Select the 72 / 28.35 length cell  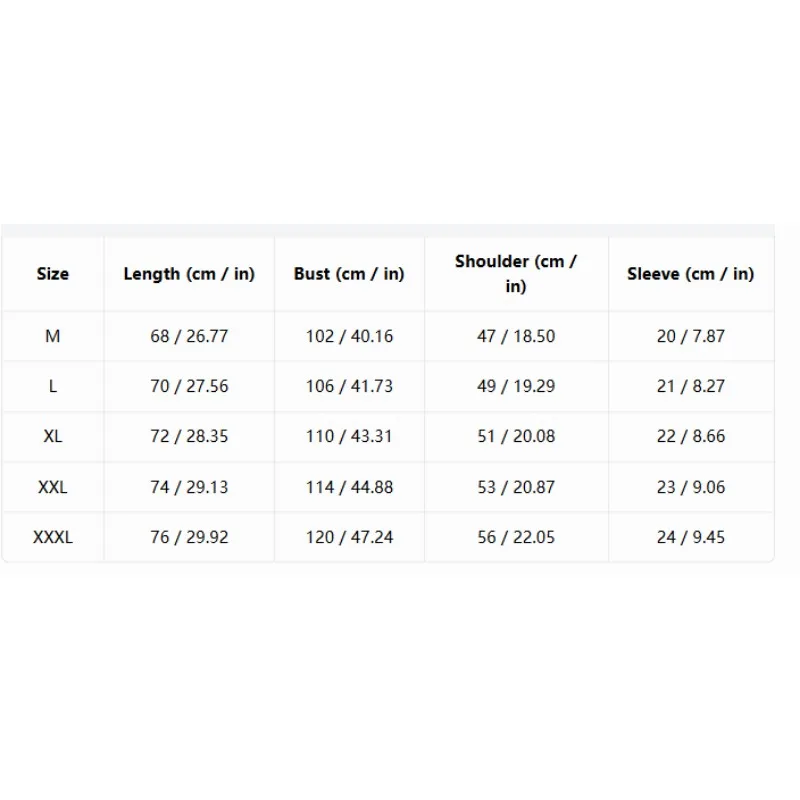tap(189, 436)
